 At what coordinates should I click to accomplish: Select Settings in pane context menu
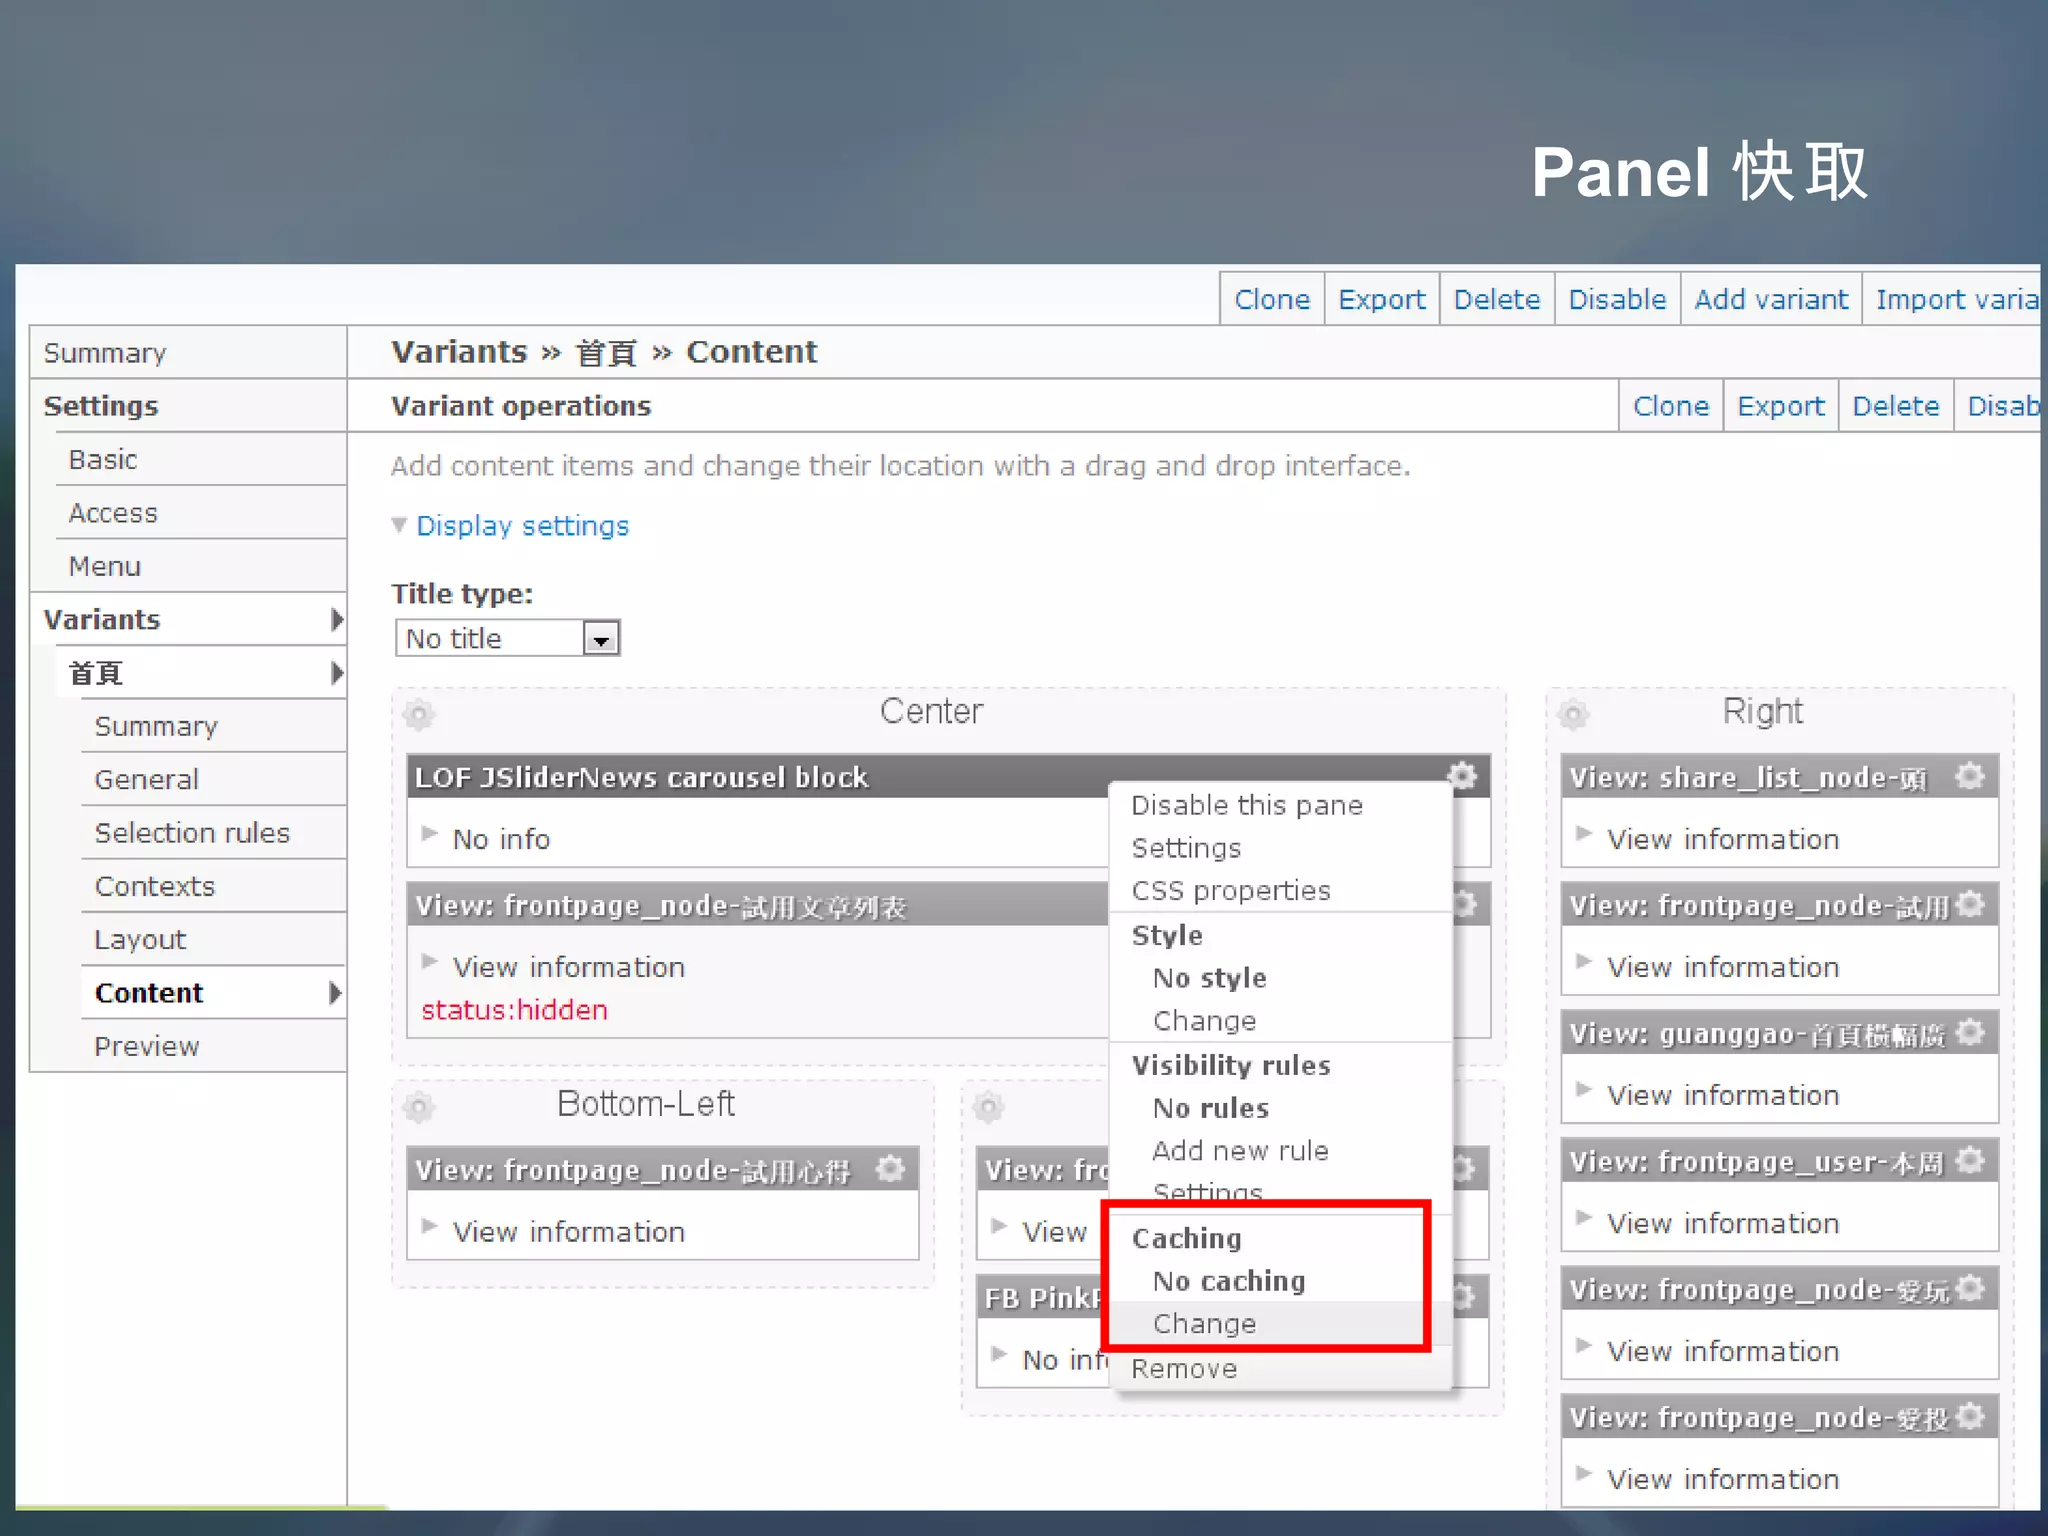click(1186, 848)
